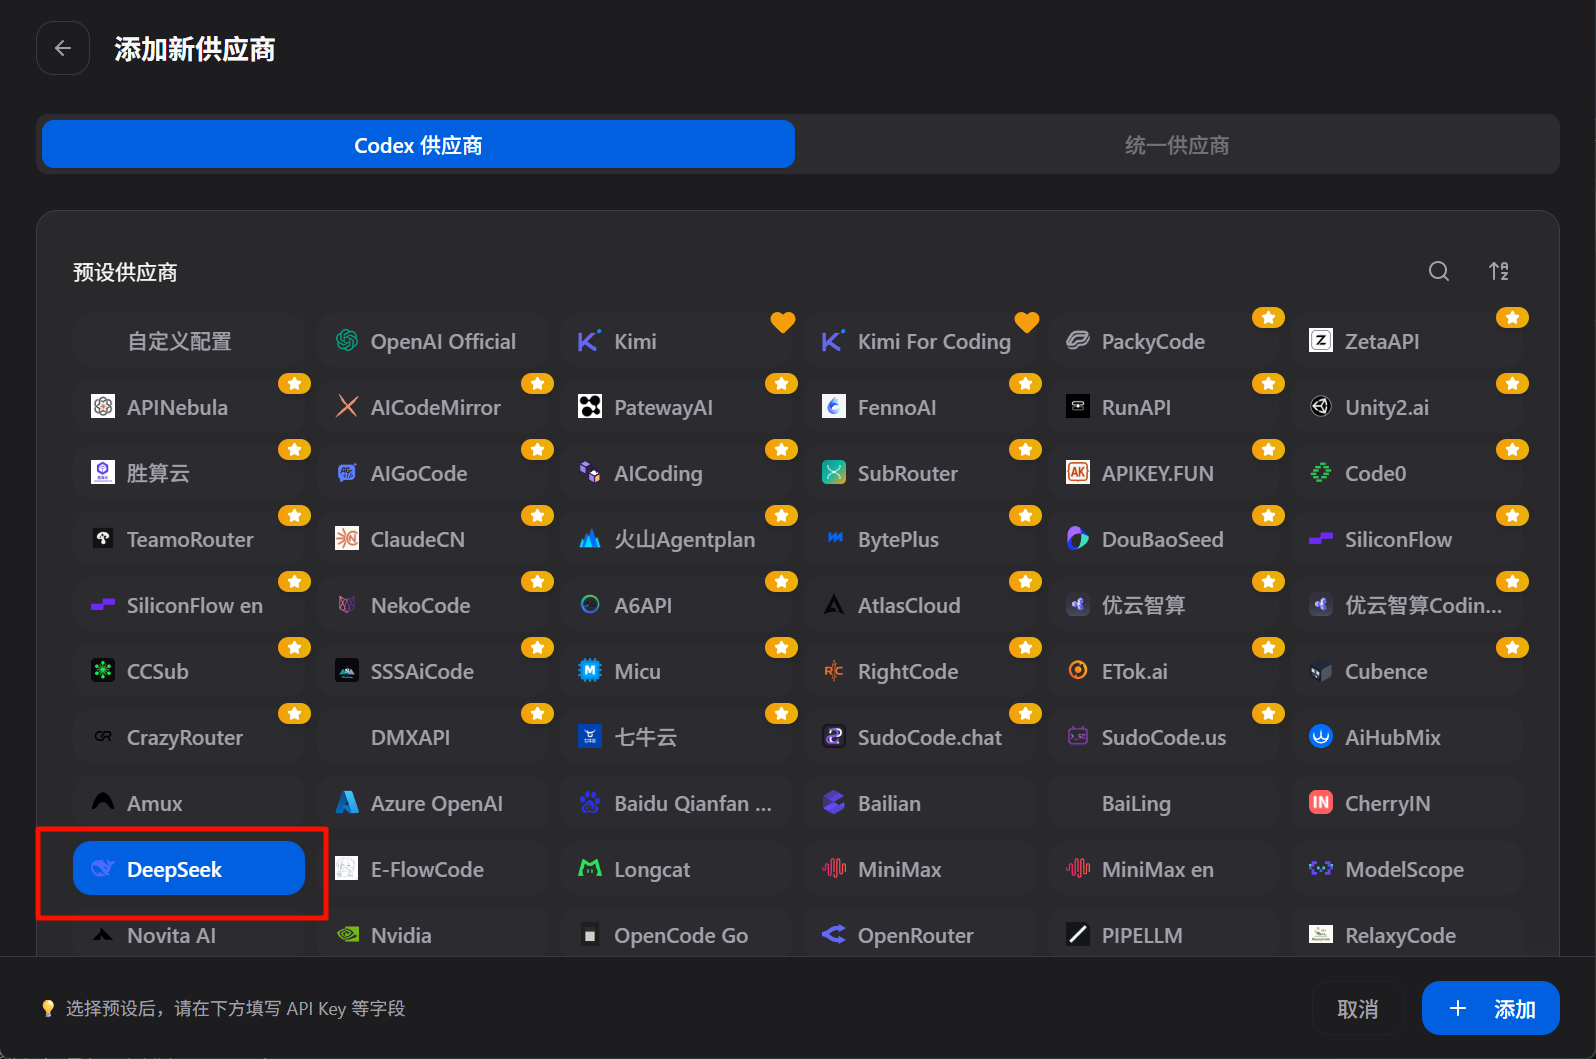Viewport: 1596px width, 1059px height.
Task: Choose the Baidu Qianfan provider
Action: click(x=676, y=804)
